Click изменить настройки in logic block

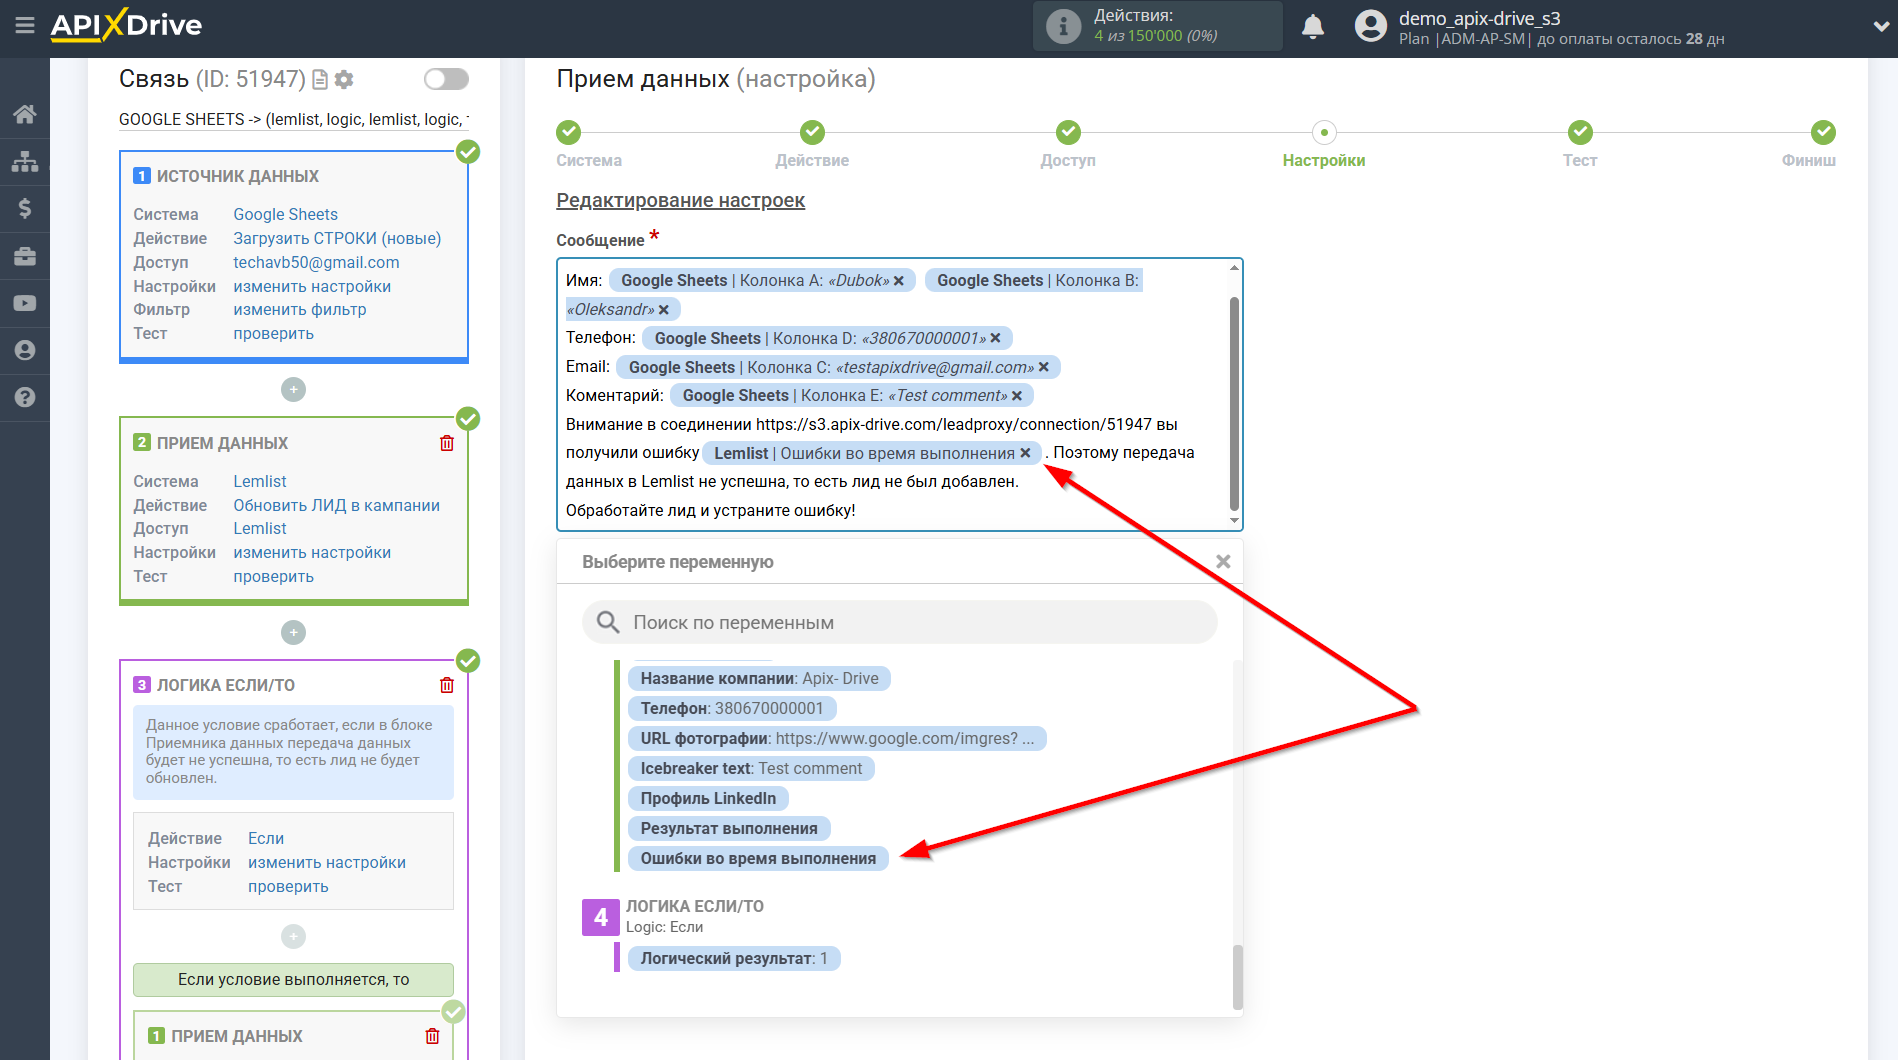327,862
